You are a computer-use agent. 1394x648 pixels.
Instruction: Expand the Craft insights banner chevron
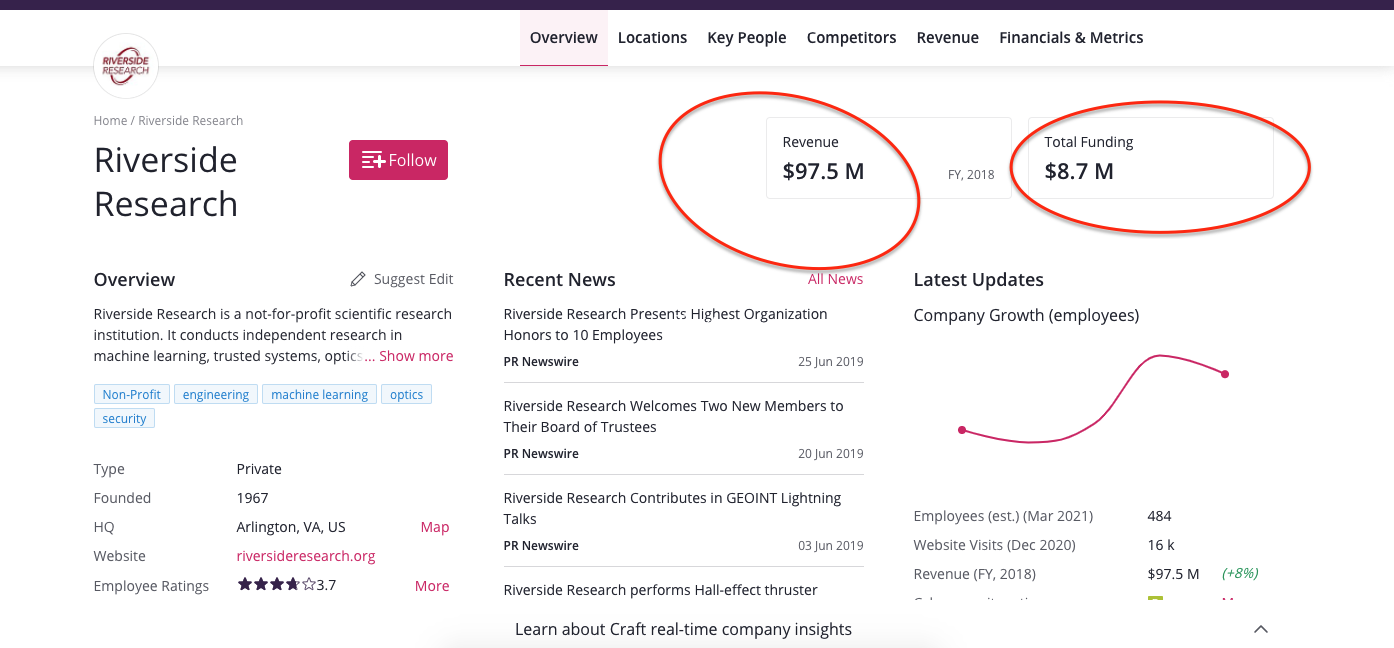(x=1261, y=629)
